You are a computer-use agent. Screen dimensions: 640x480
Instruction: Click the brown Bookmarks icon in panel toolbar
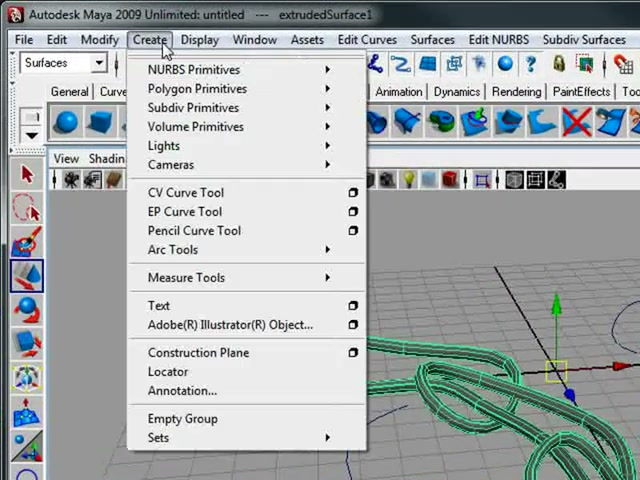point(114,180)
